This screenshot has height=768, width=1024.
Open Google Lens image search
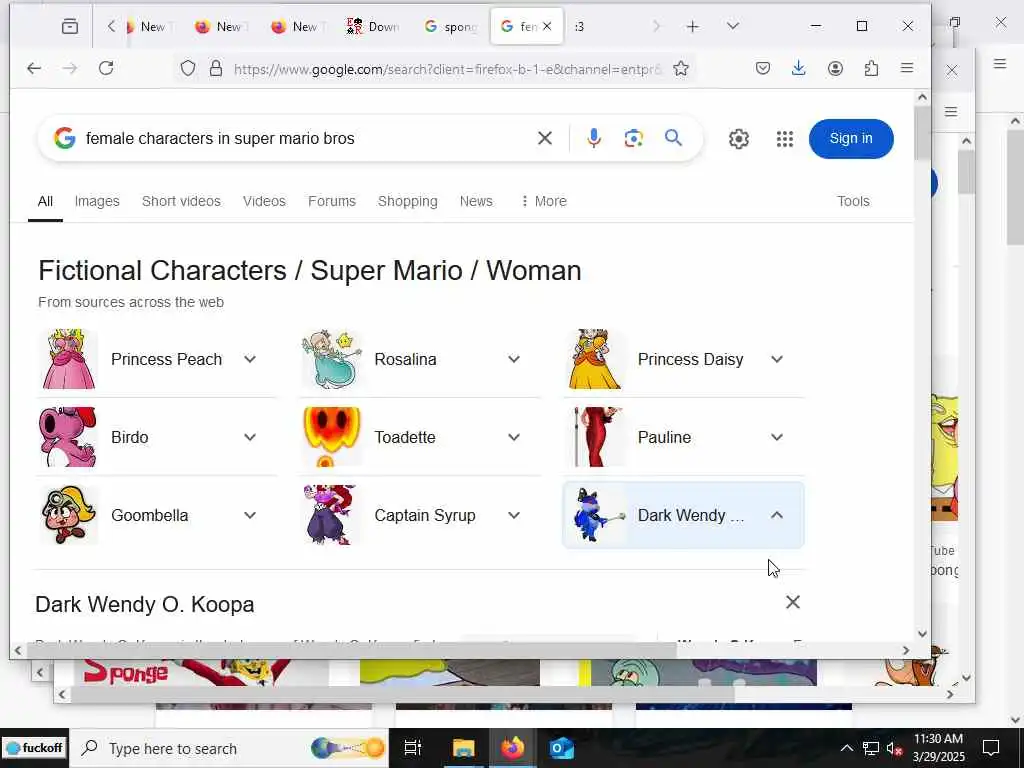point(633,138)
